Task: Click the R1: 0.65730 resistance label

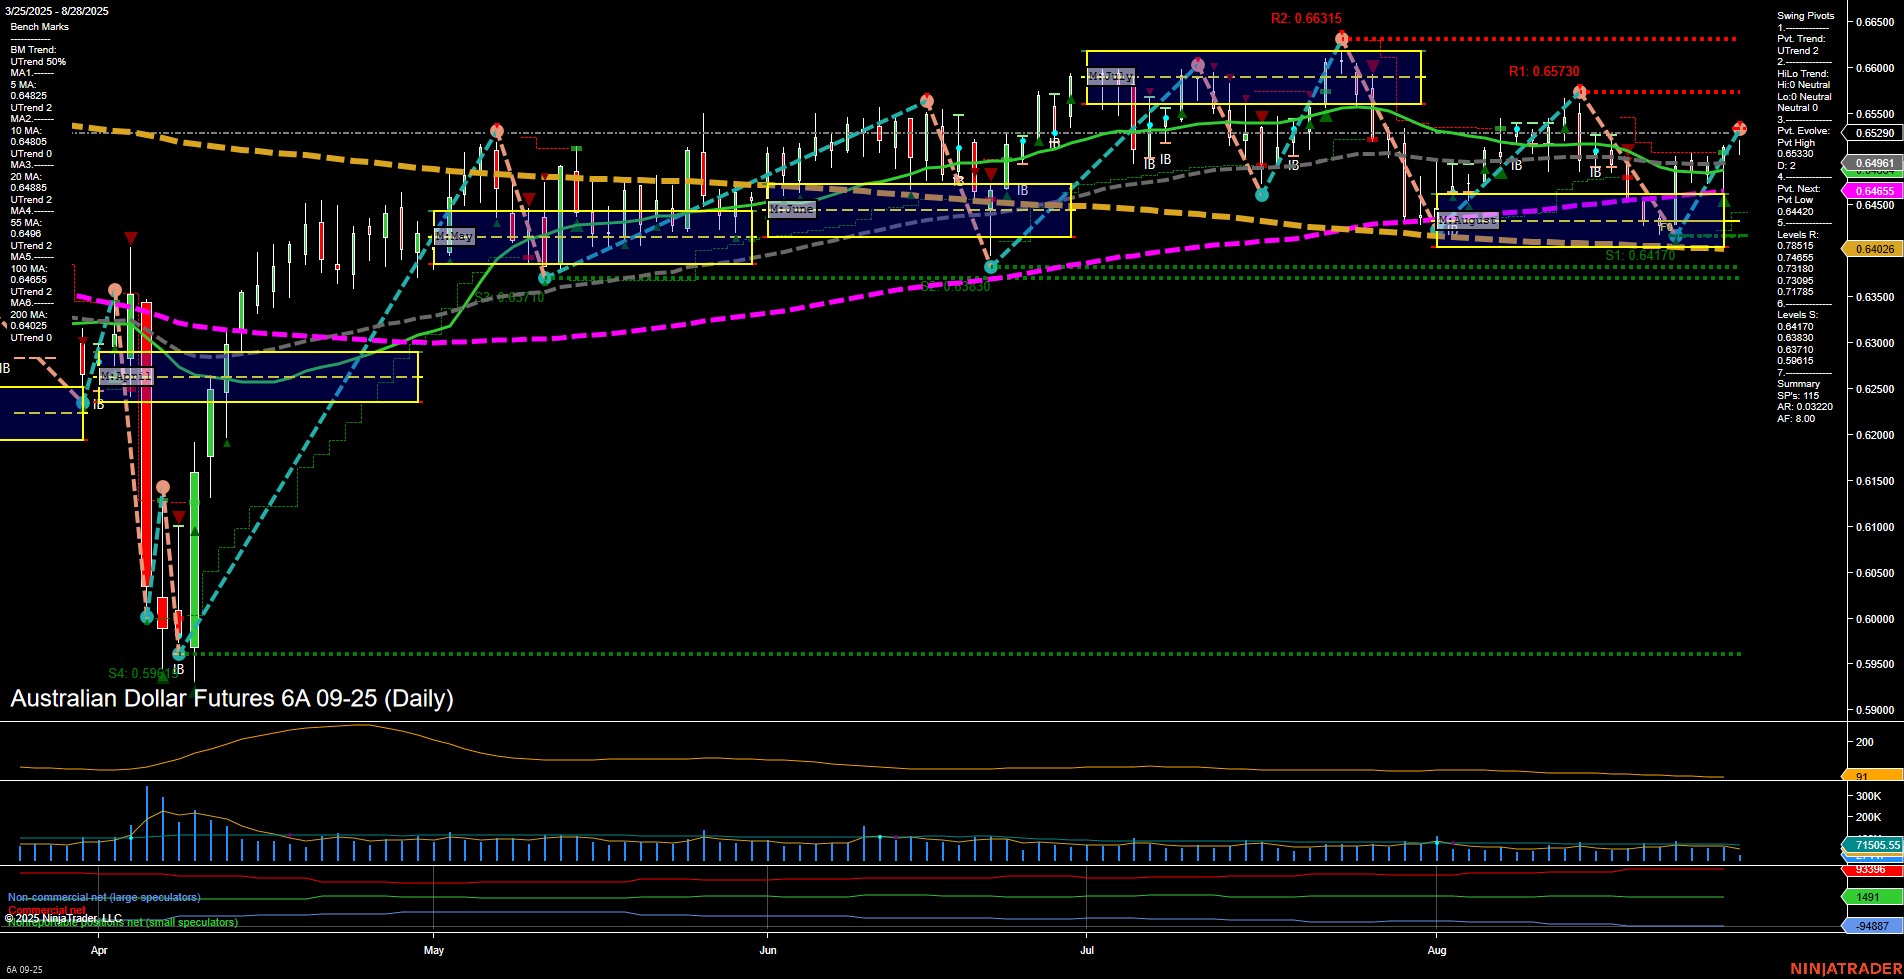Action: 1544,72
